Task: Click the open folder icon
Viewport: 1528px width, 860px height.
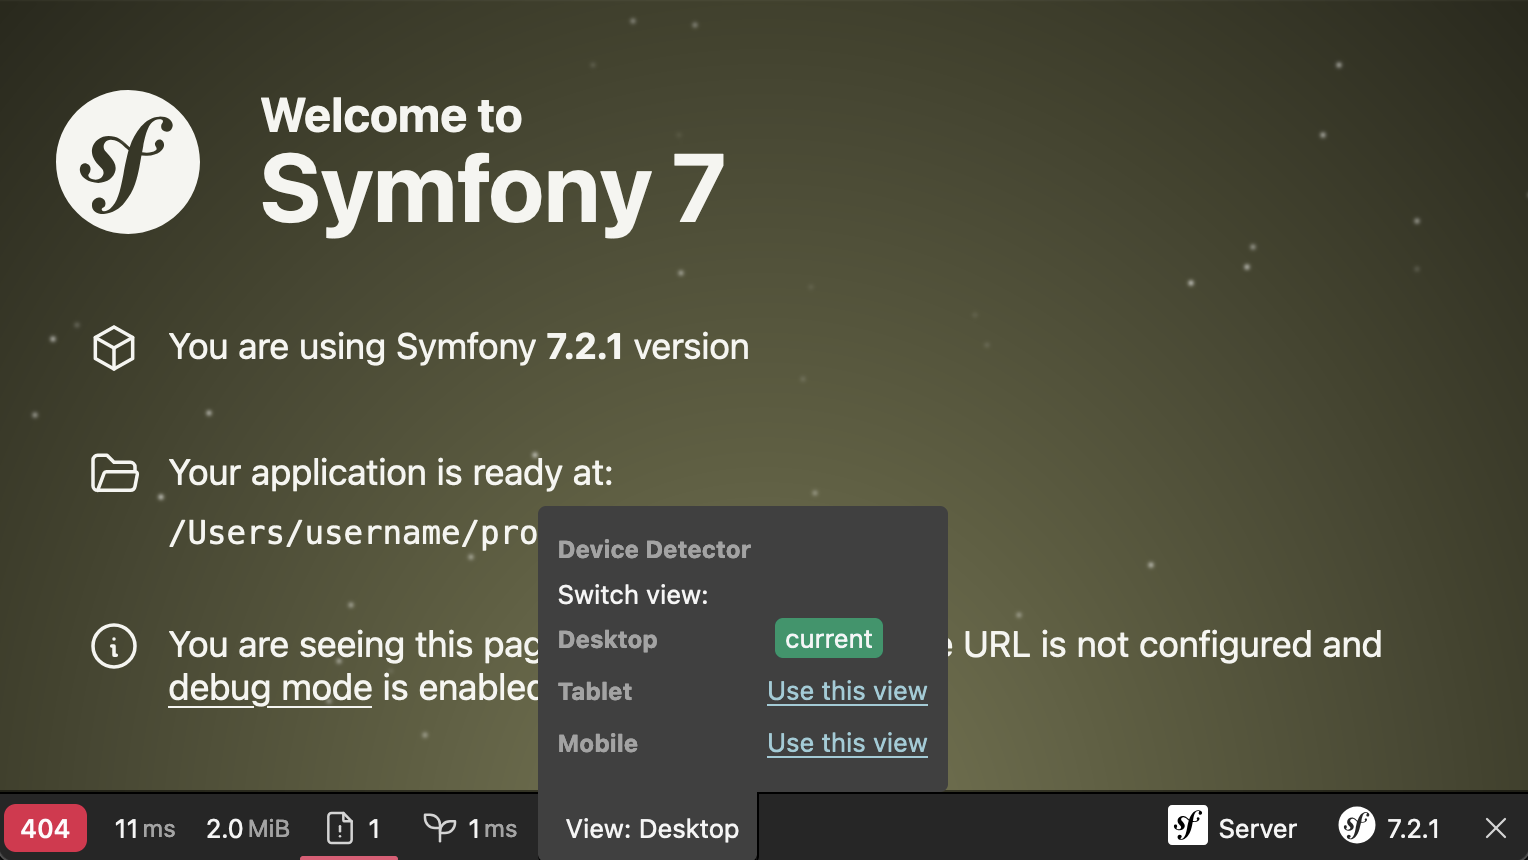Action: click(115, 473)
